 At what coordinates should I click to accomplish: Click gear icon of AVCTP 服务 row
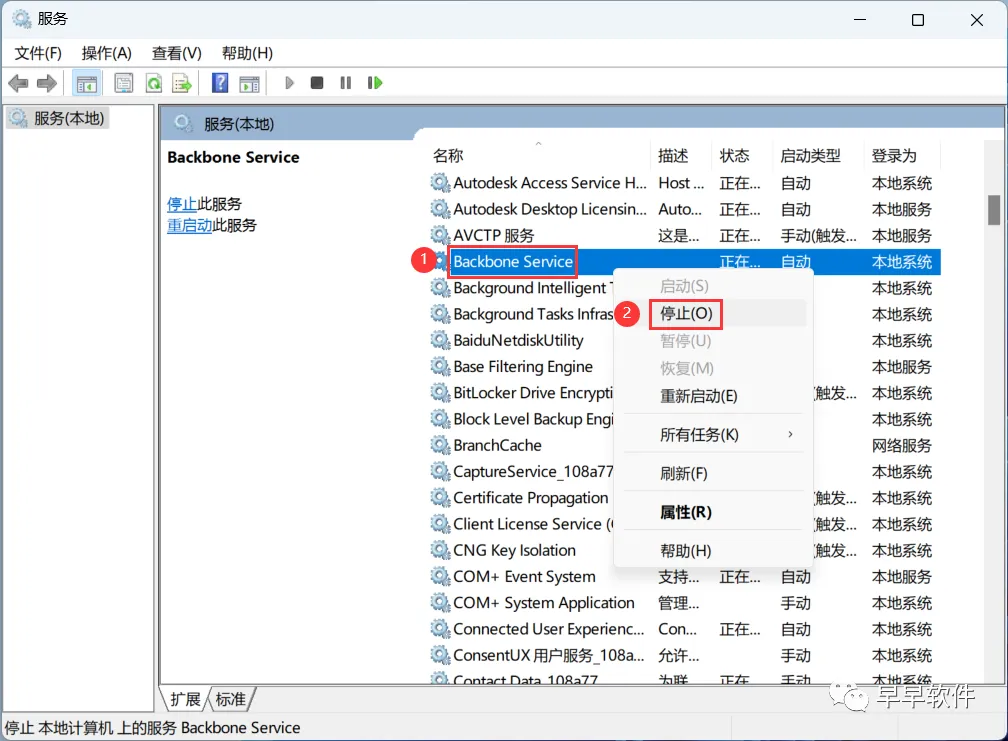click(440, 235)
